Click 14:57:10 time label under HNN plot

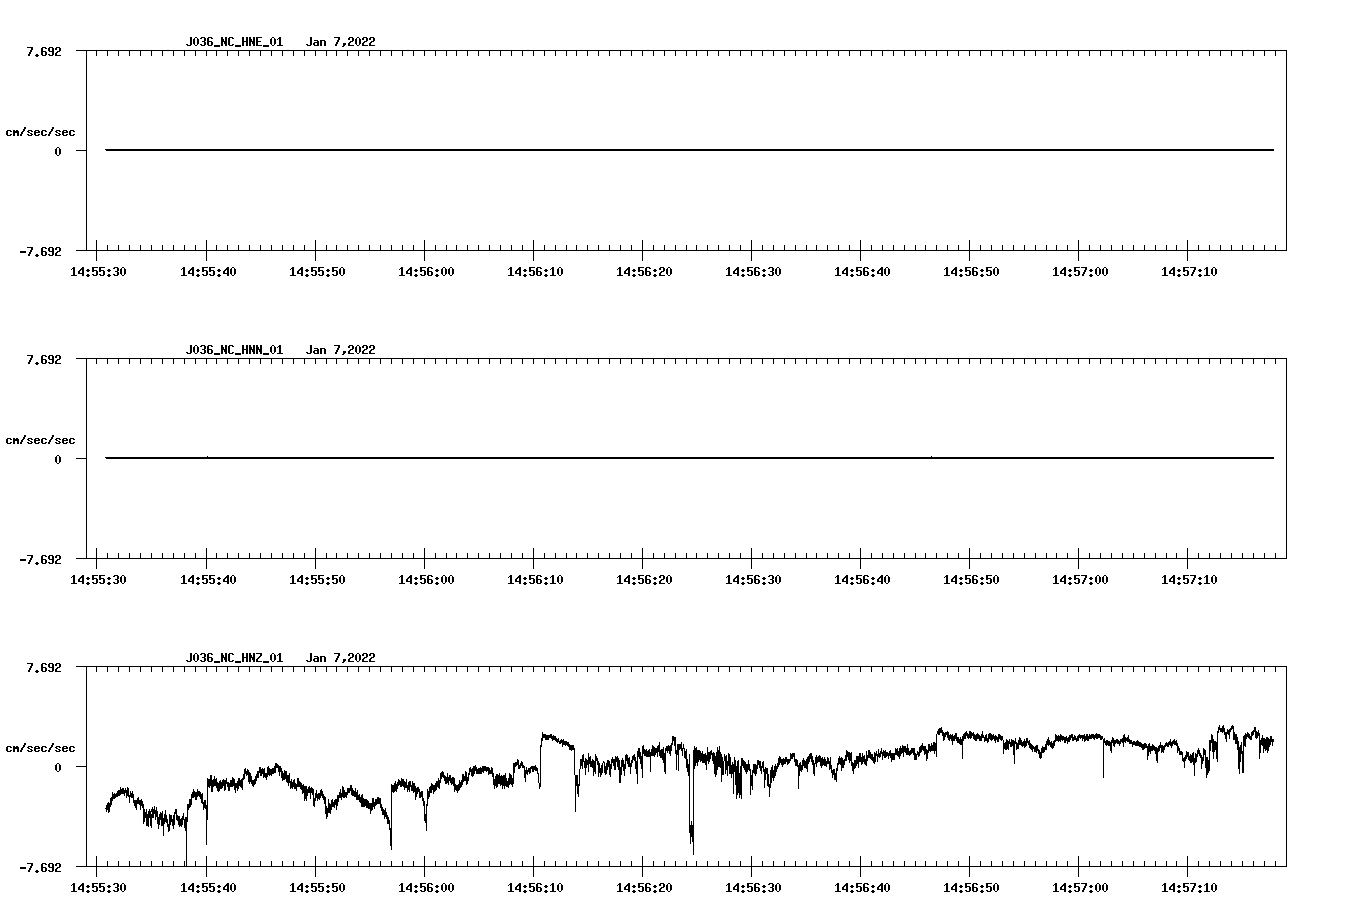1188,580
